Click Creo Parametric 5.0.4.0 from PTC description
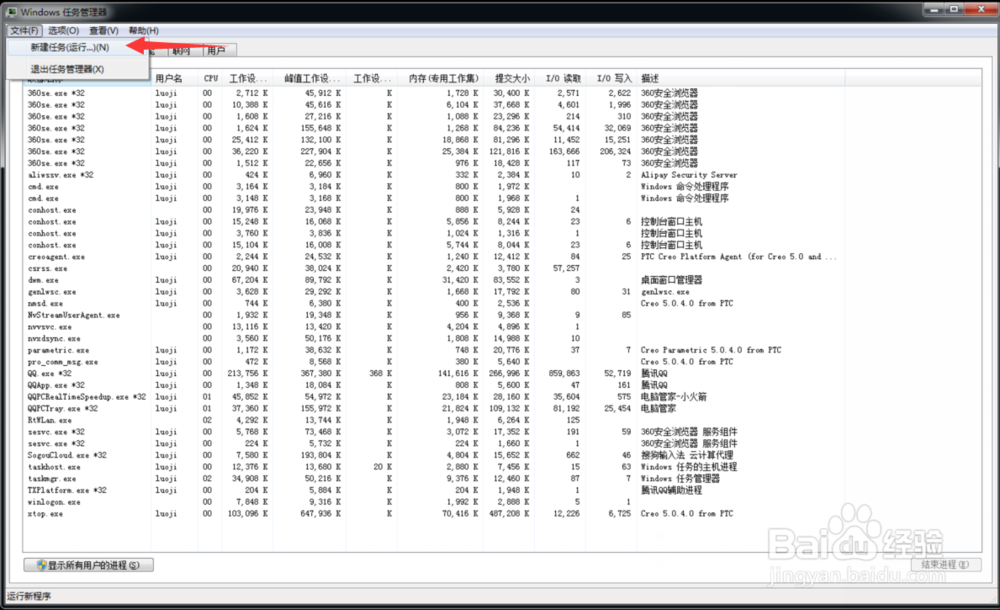The width and height of the screenshot is (1000, 610). (710, 350)
